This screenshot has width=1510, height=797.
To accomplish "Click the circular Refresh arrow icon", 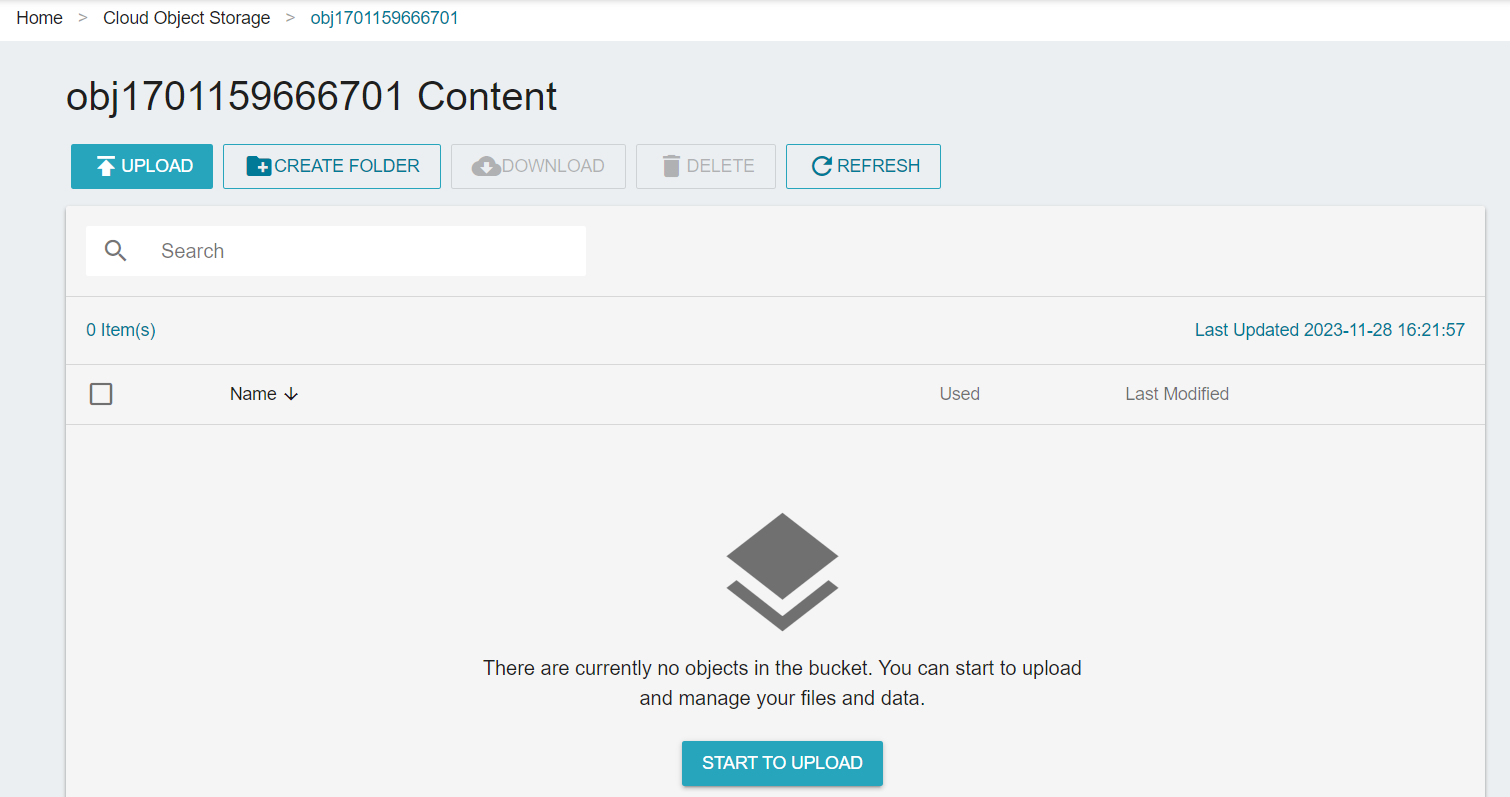I will coord(822,166).
